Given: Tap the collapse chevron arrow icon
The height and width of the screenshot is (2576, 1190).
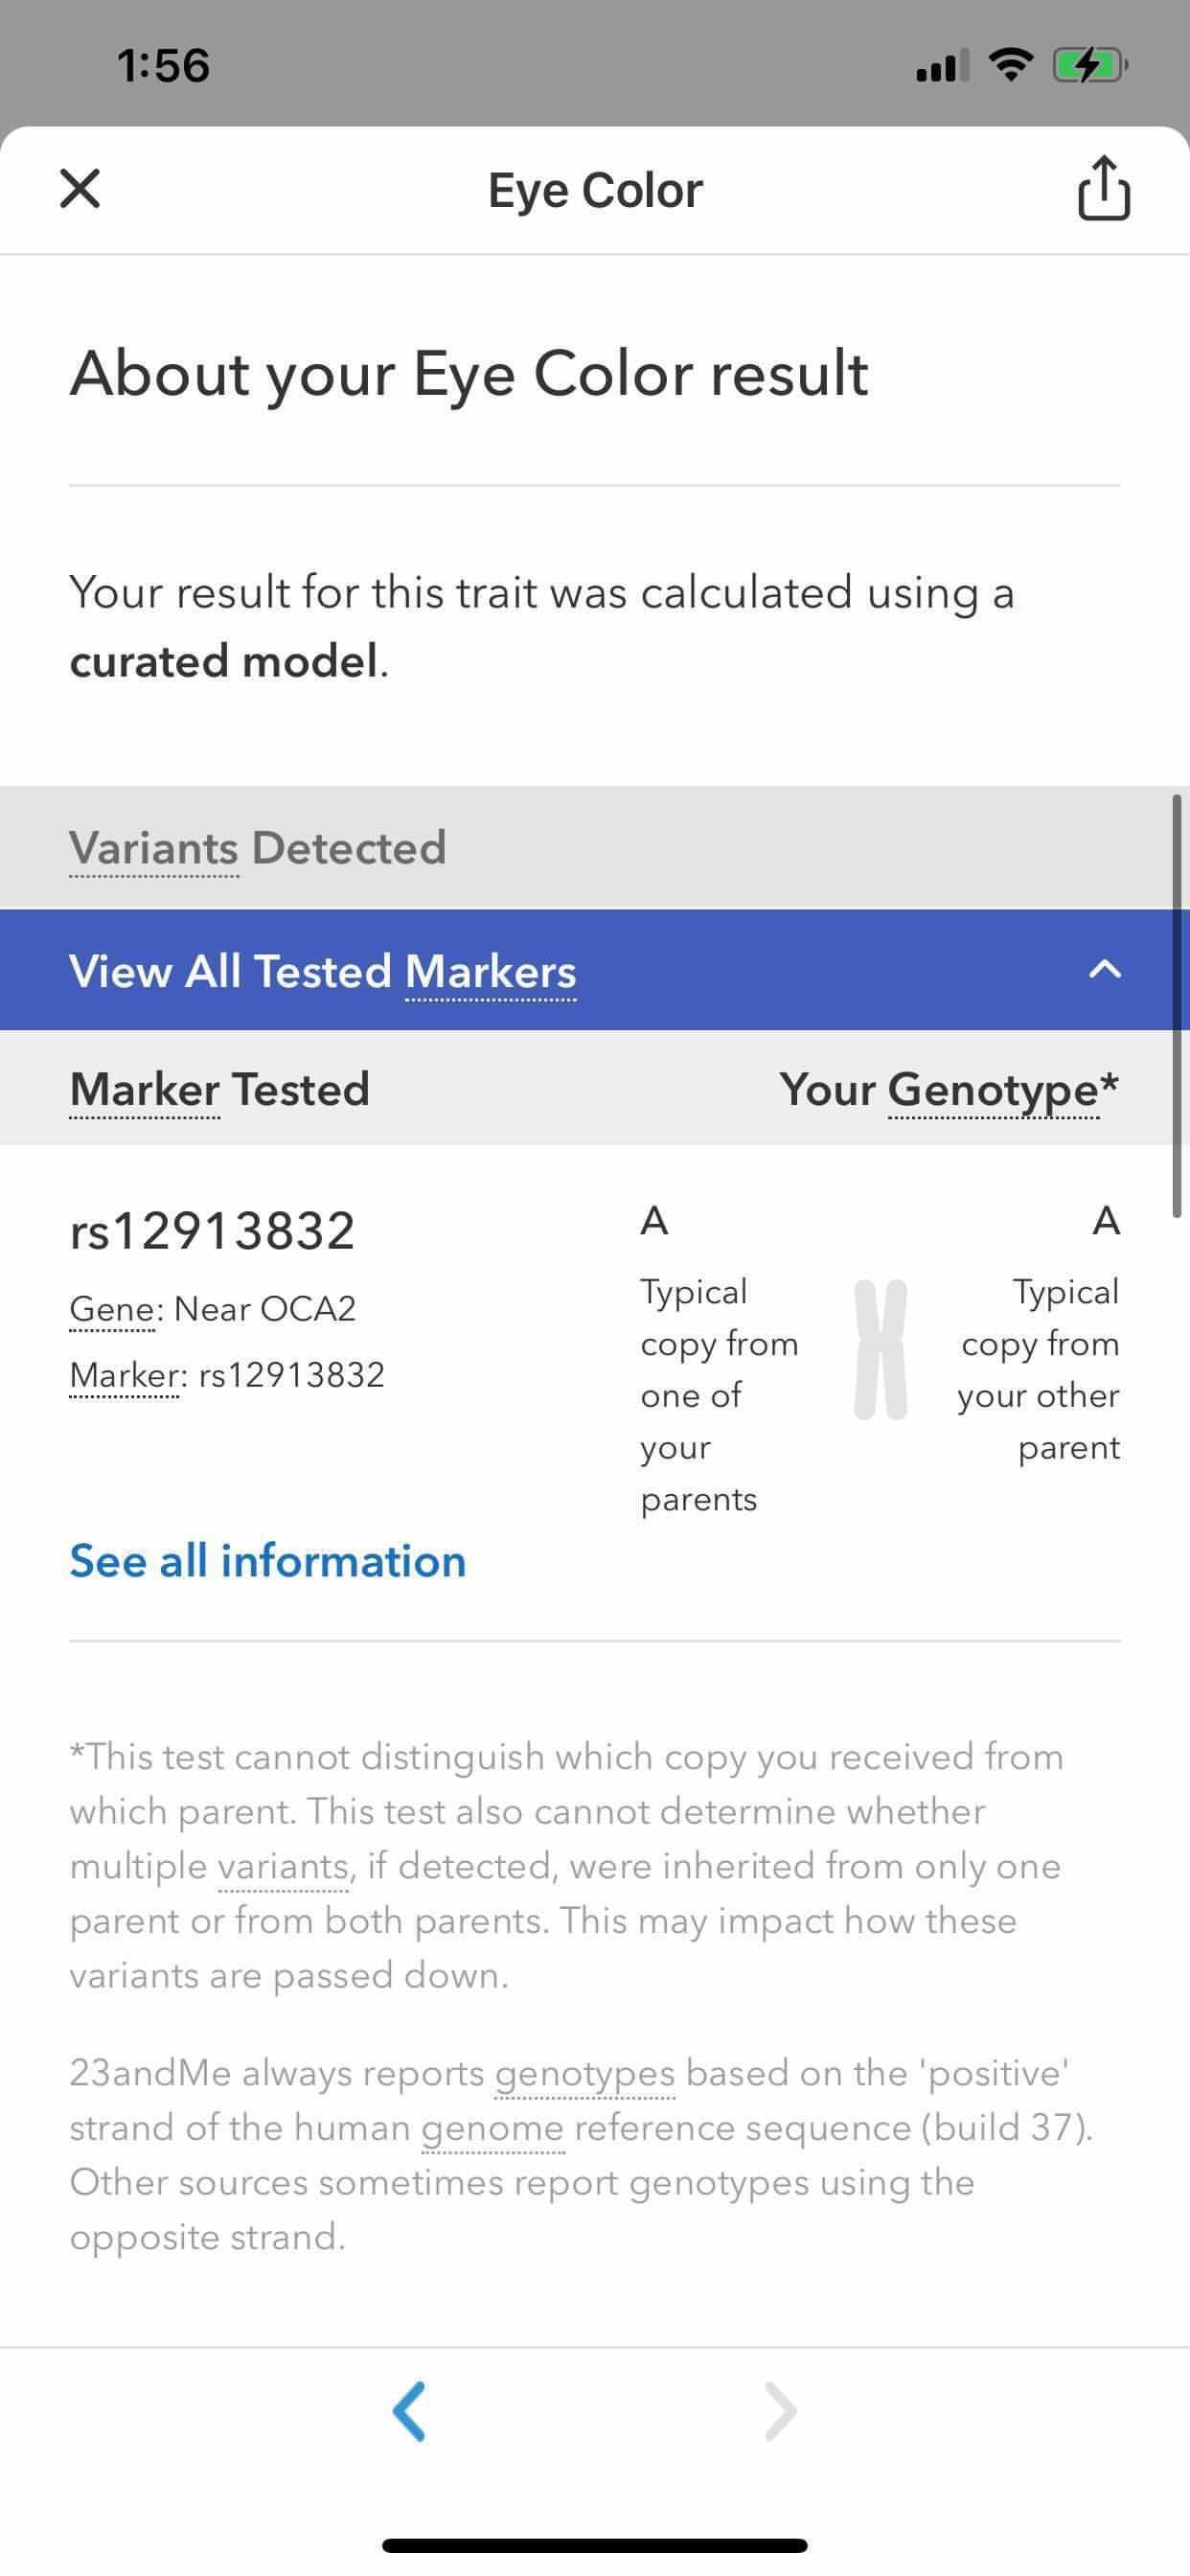Looking at the screenshot, I should tap(1104, 969).
